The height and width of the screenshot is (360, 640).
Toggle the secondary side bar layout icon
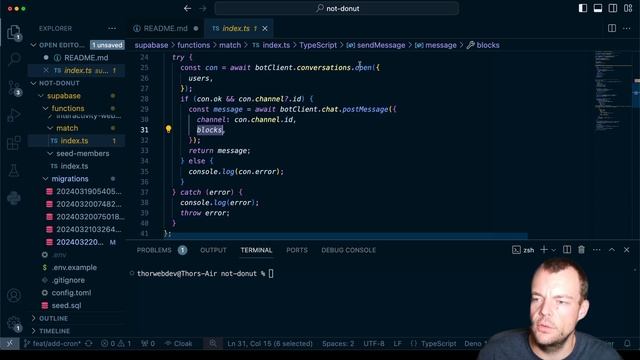[613, 8]
